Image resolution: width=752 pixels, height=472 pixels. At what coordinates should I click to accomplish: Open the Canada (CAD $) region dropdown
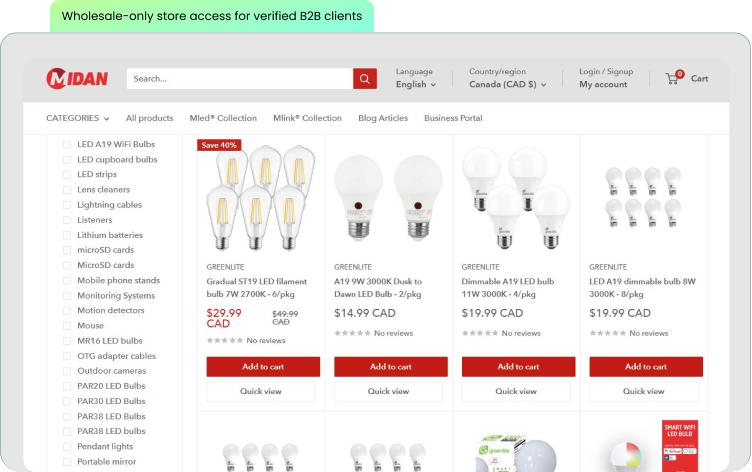(x=507, y=84)
